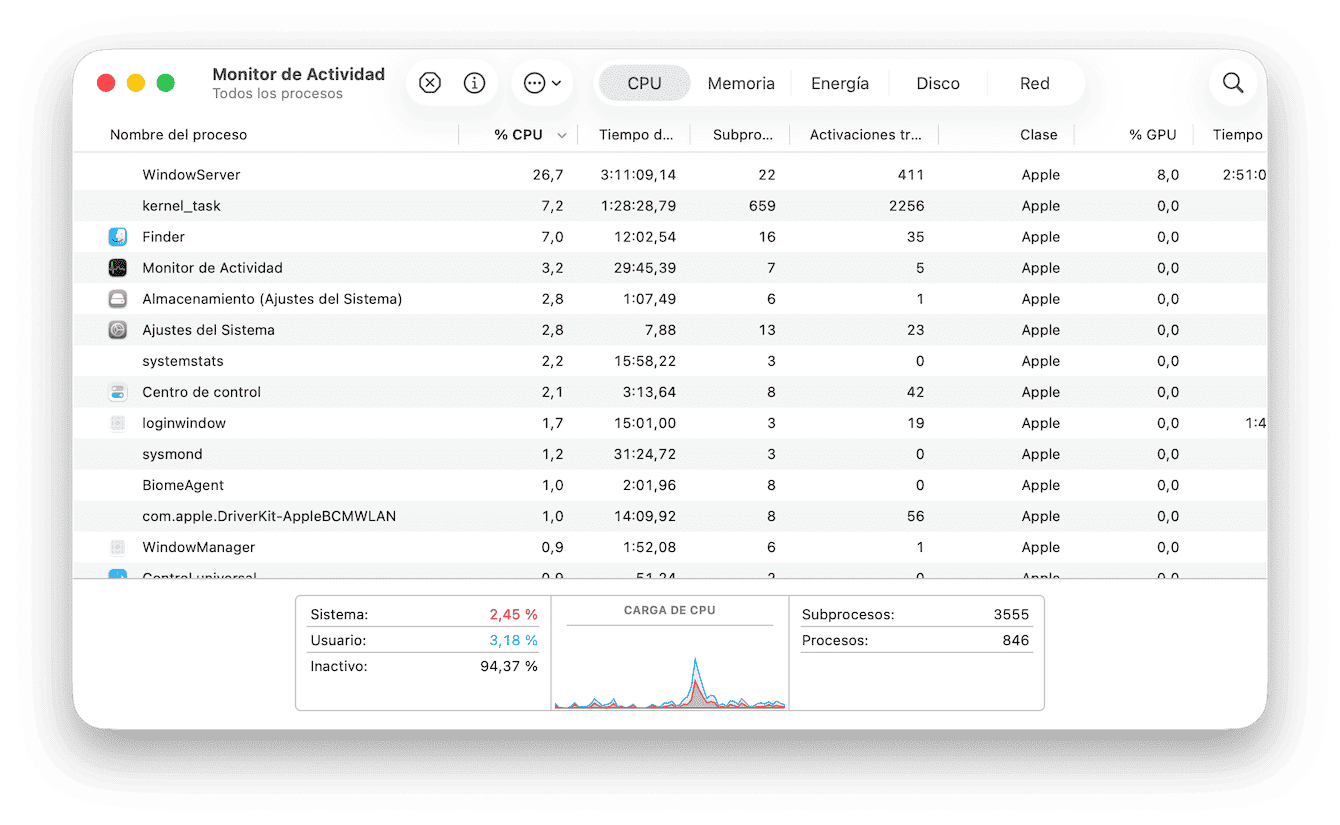Image resolution: width=1340 pixels, height=825 pixels.
Task: Click the CPU load graph
Action: point(670,654)
